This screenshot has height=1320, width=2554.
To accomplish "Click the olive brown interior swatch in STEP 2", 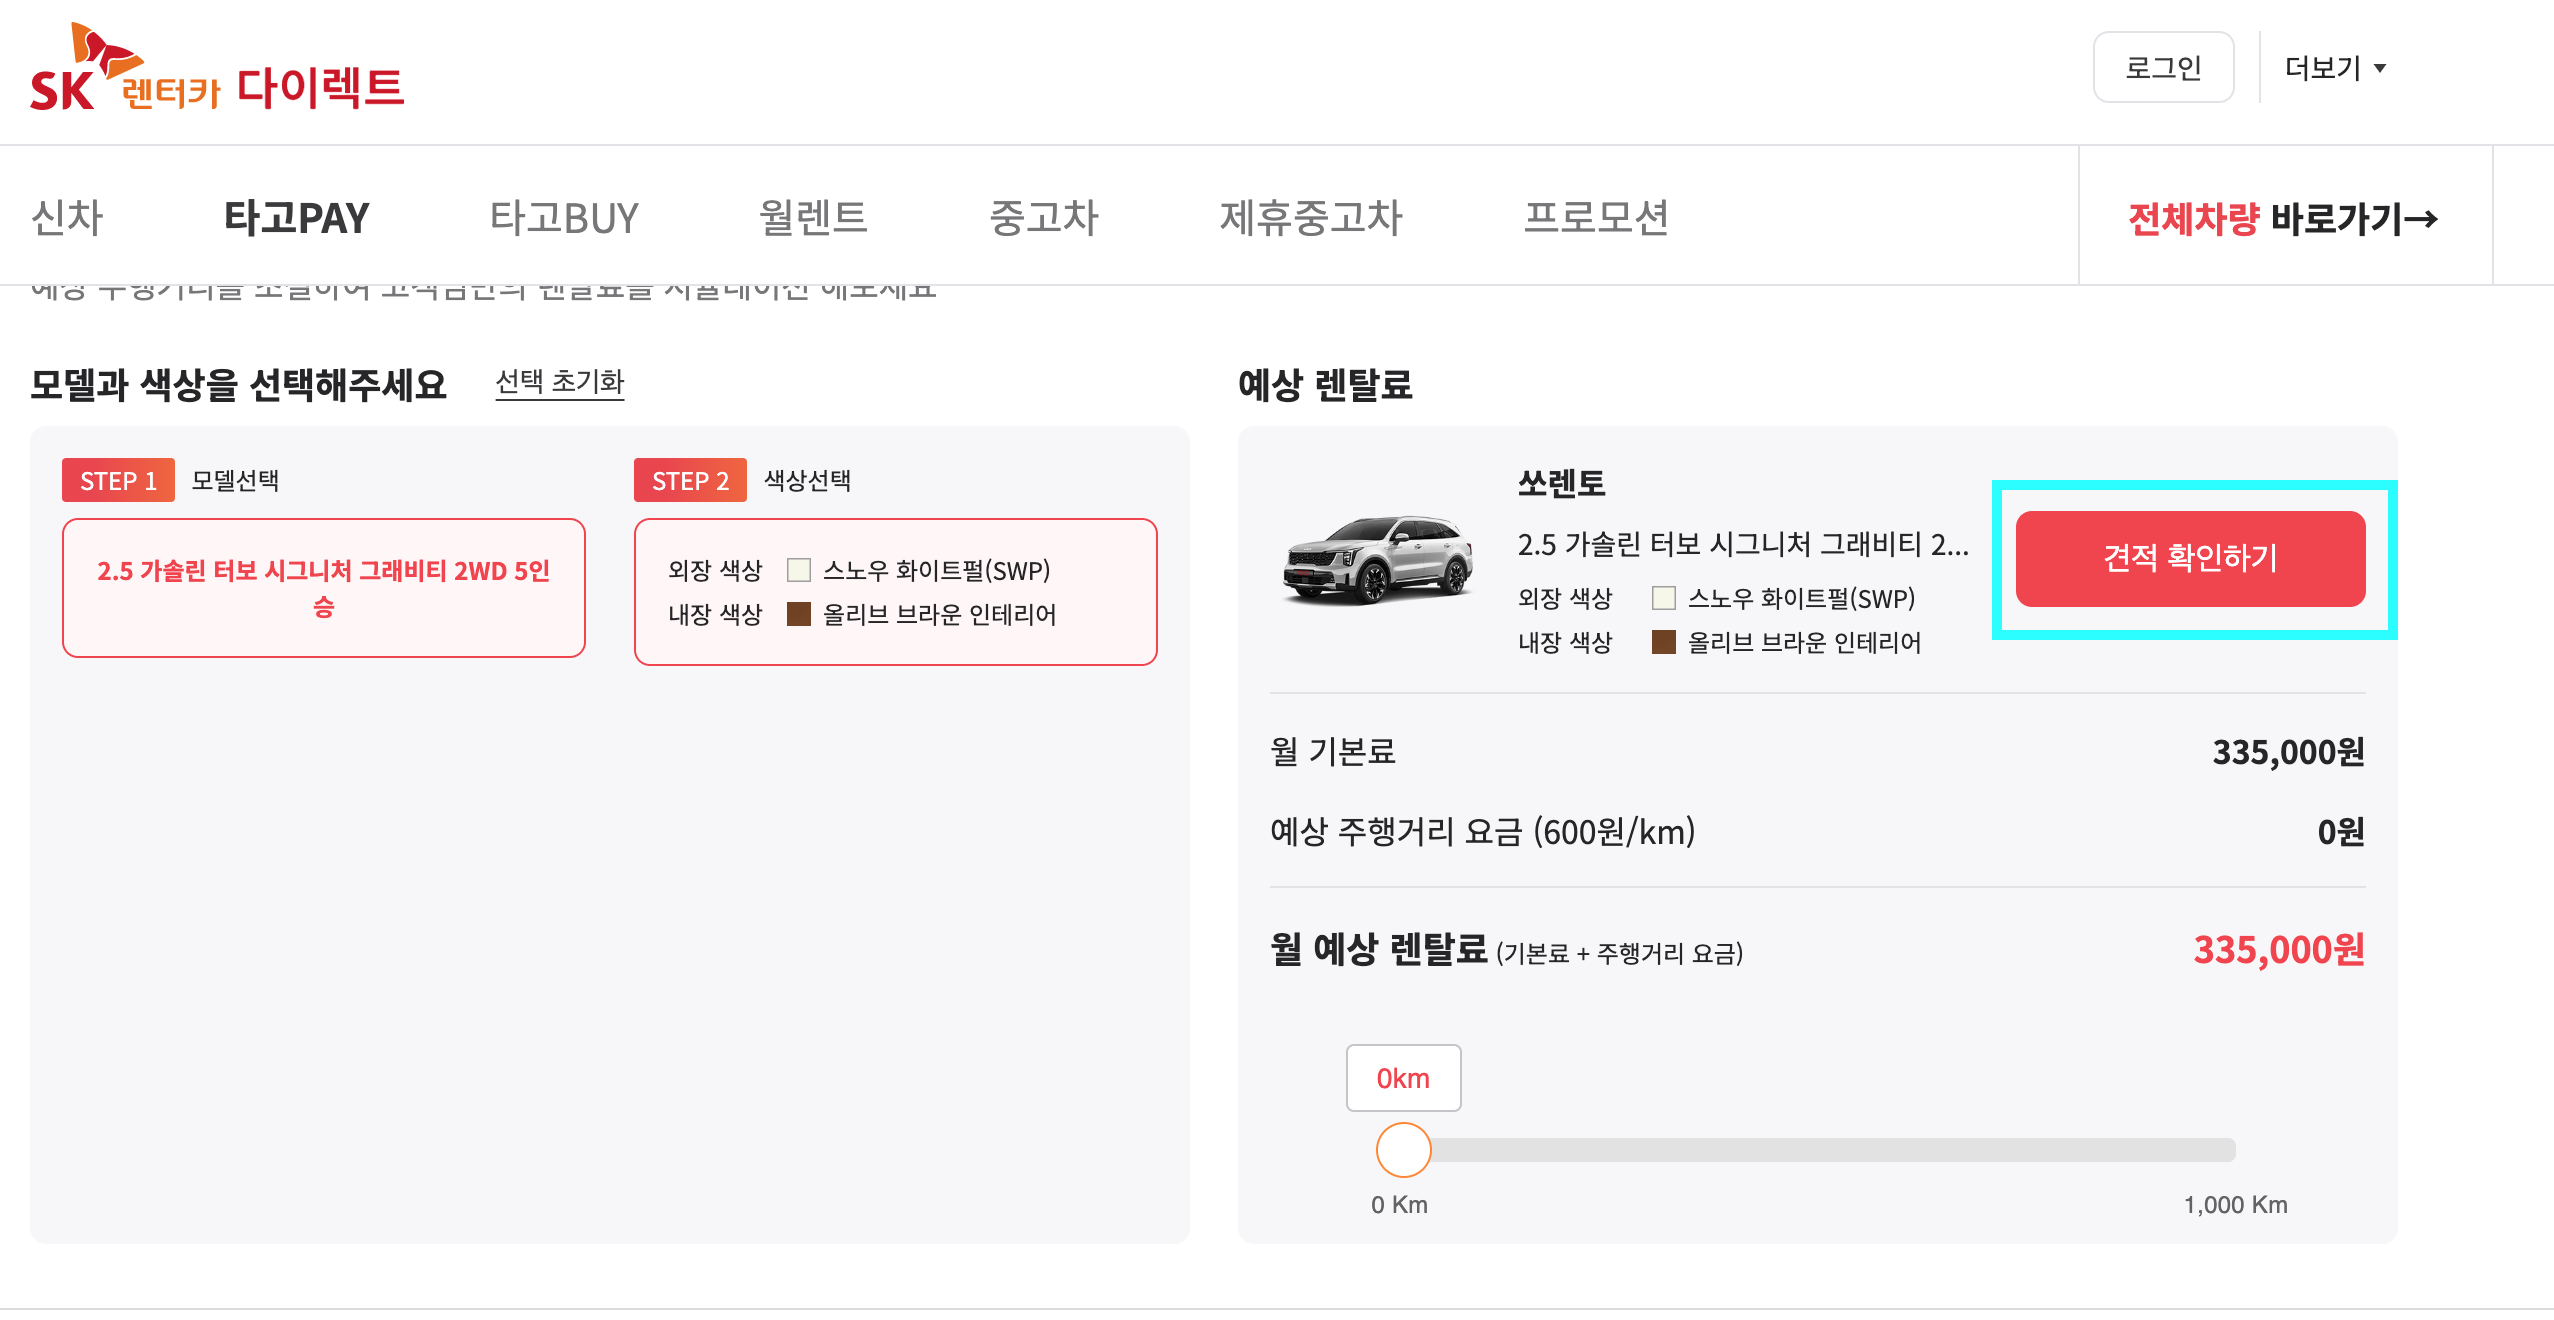I will 798,614.
